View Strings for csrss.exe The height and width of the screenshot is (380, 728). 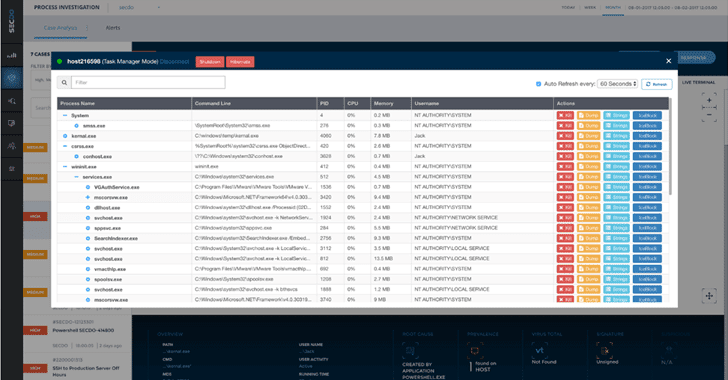[x=616, y=146]
